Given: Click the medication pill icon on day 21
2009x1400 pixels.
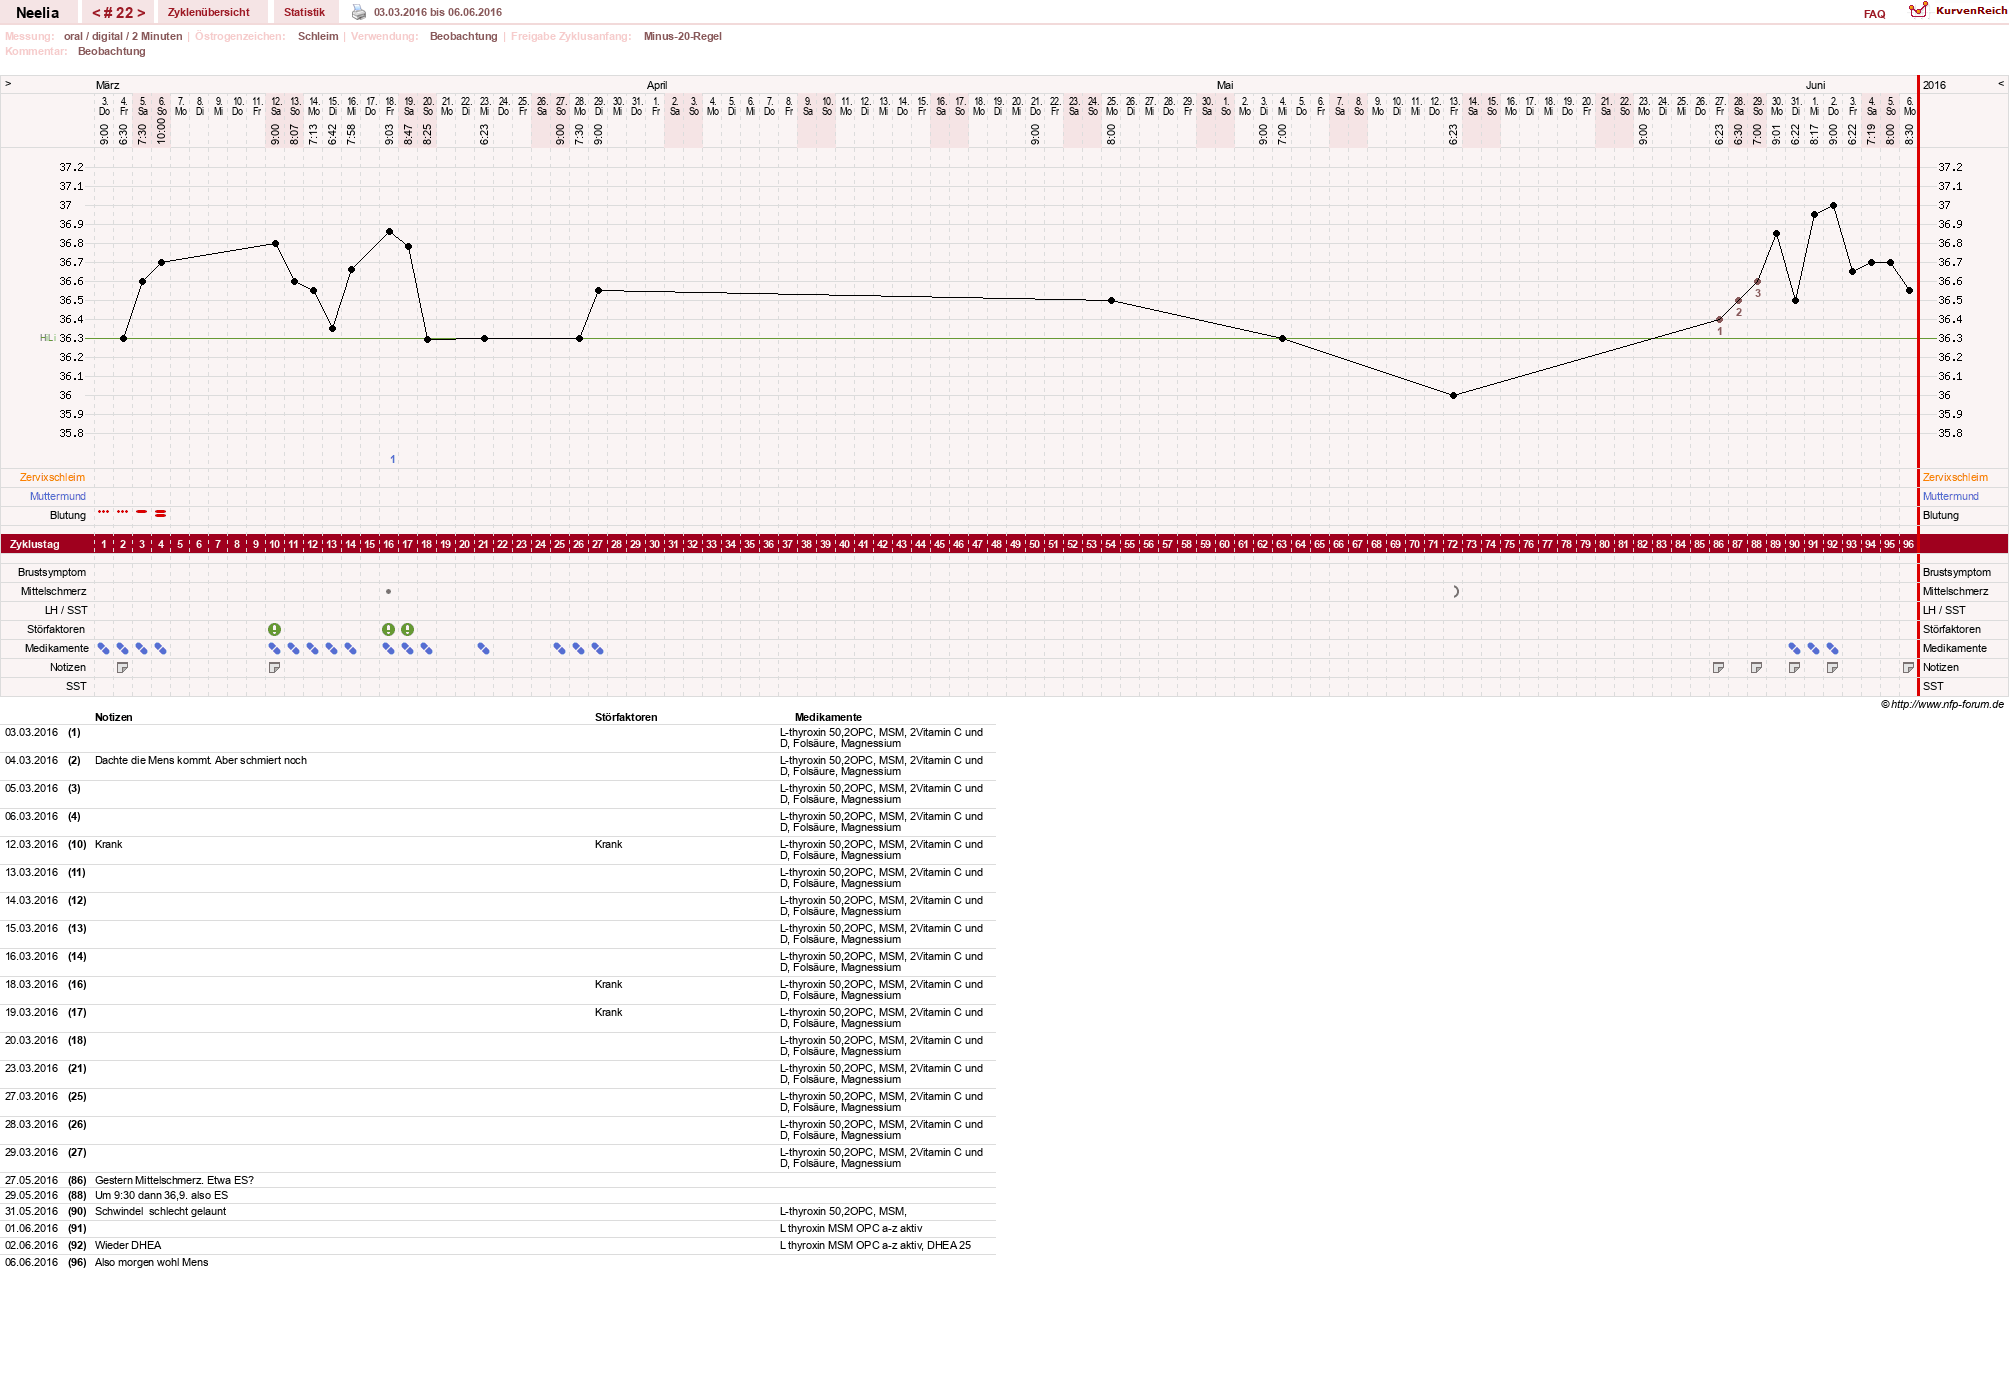Looking at the screenshot, I should [483, 648].
